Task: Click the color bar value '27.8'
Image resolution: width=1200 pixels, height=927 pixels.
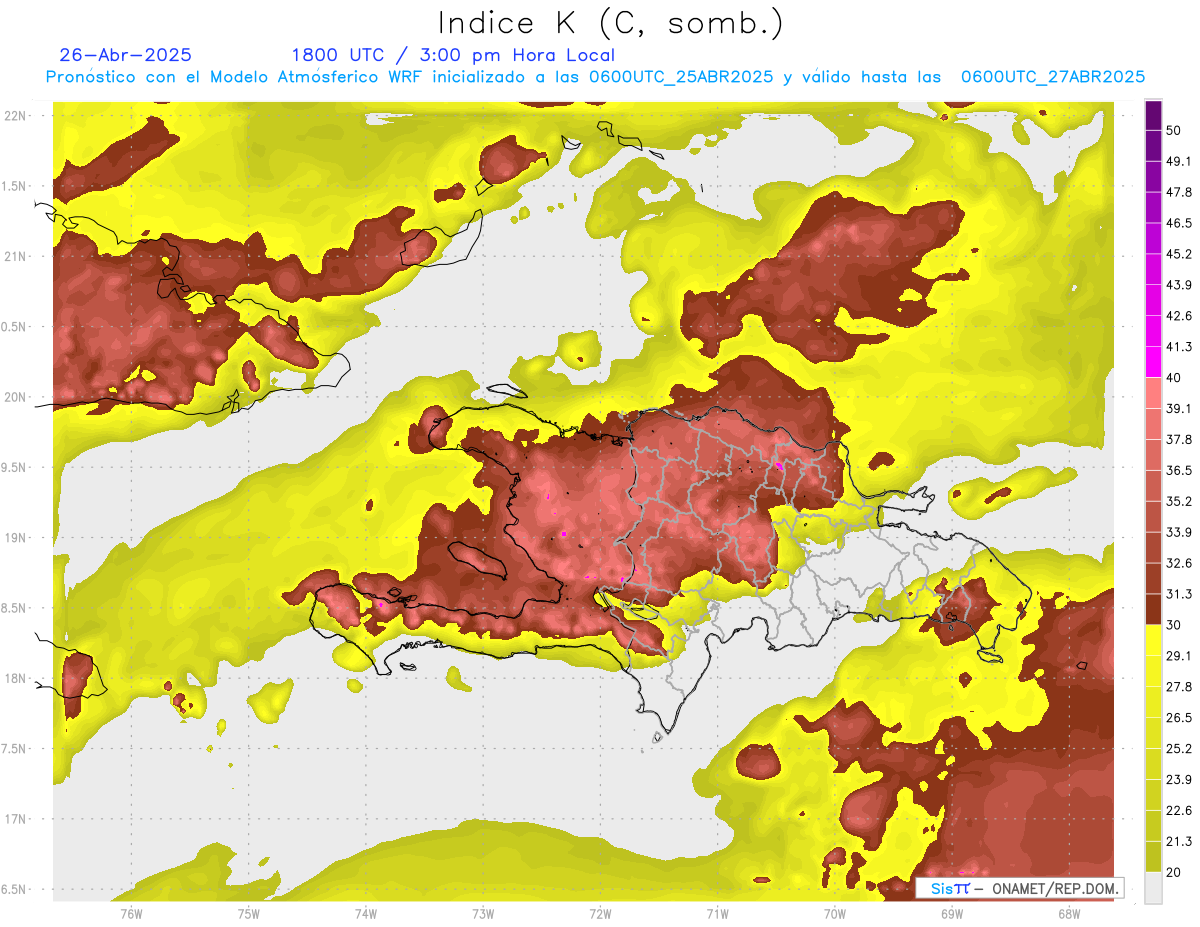Action: pyautogui.click(x=1179, y=687)
